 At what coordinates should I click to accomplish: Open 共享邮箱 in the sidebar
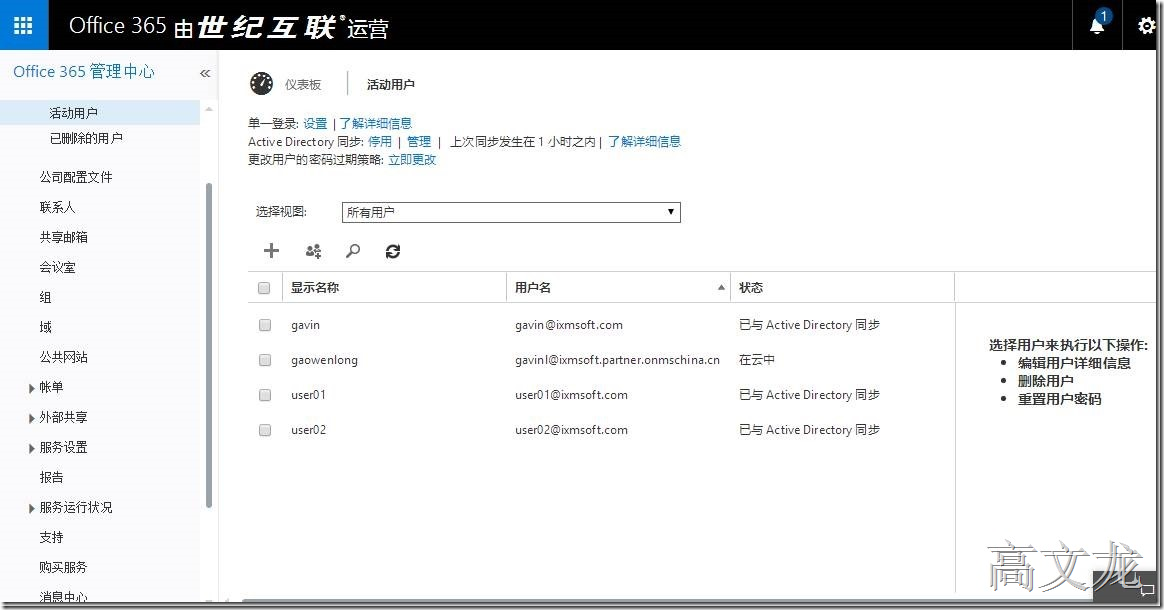pos(63,237)
